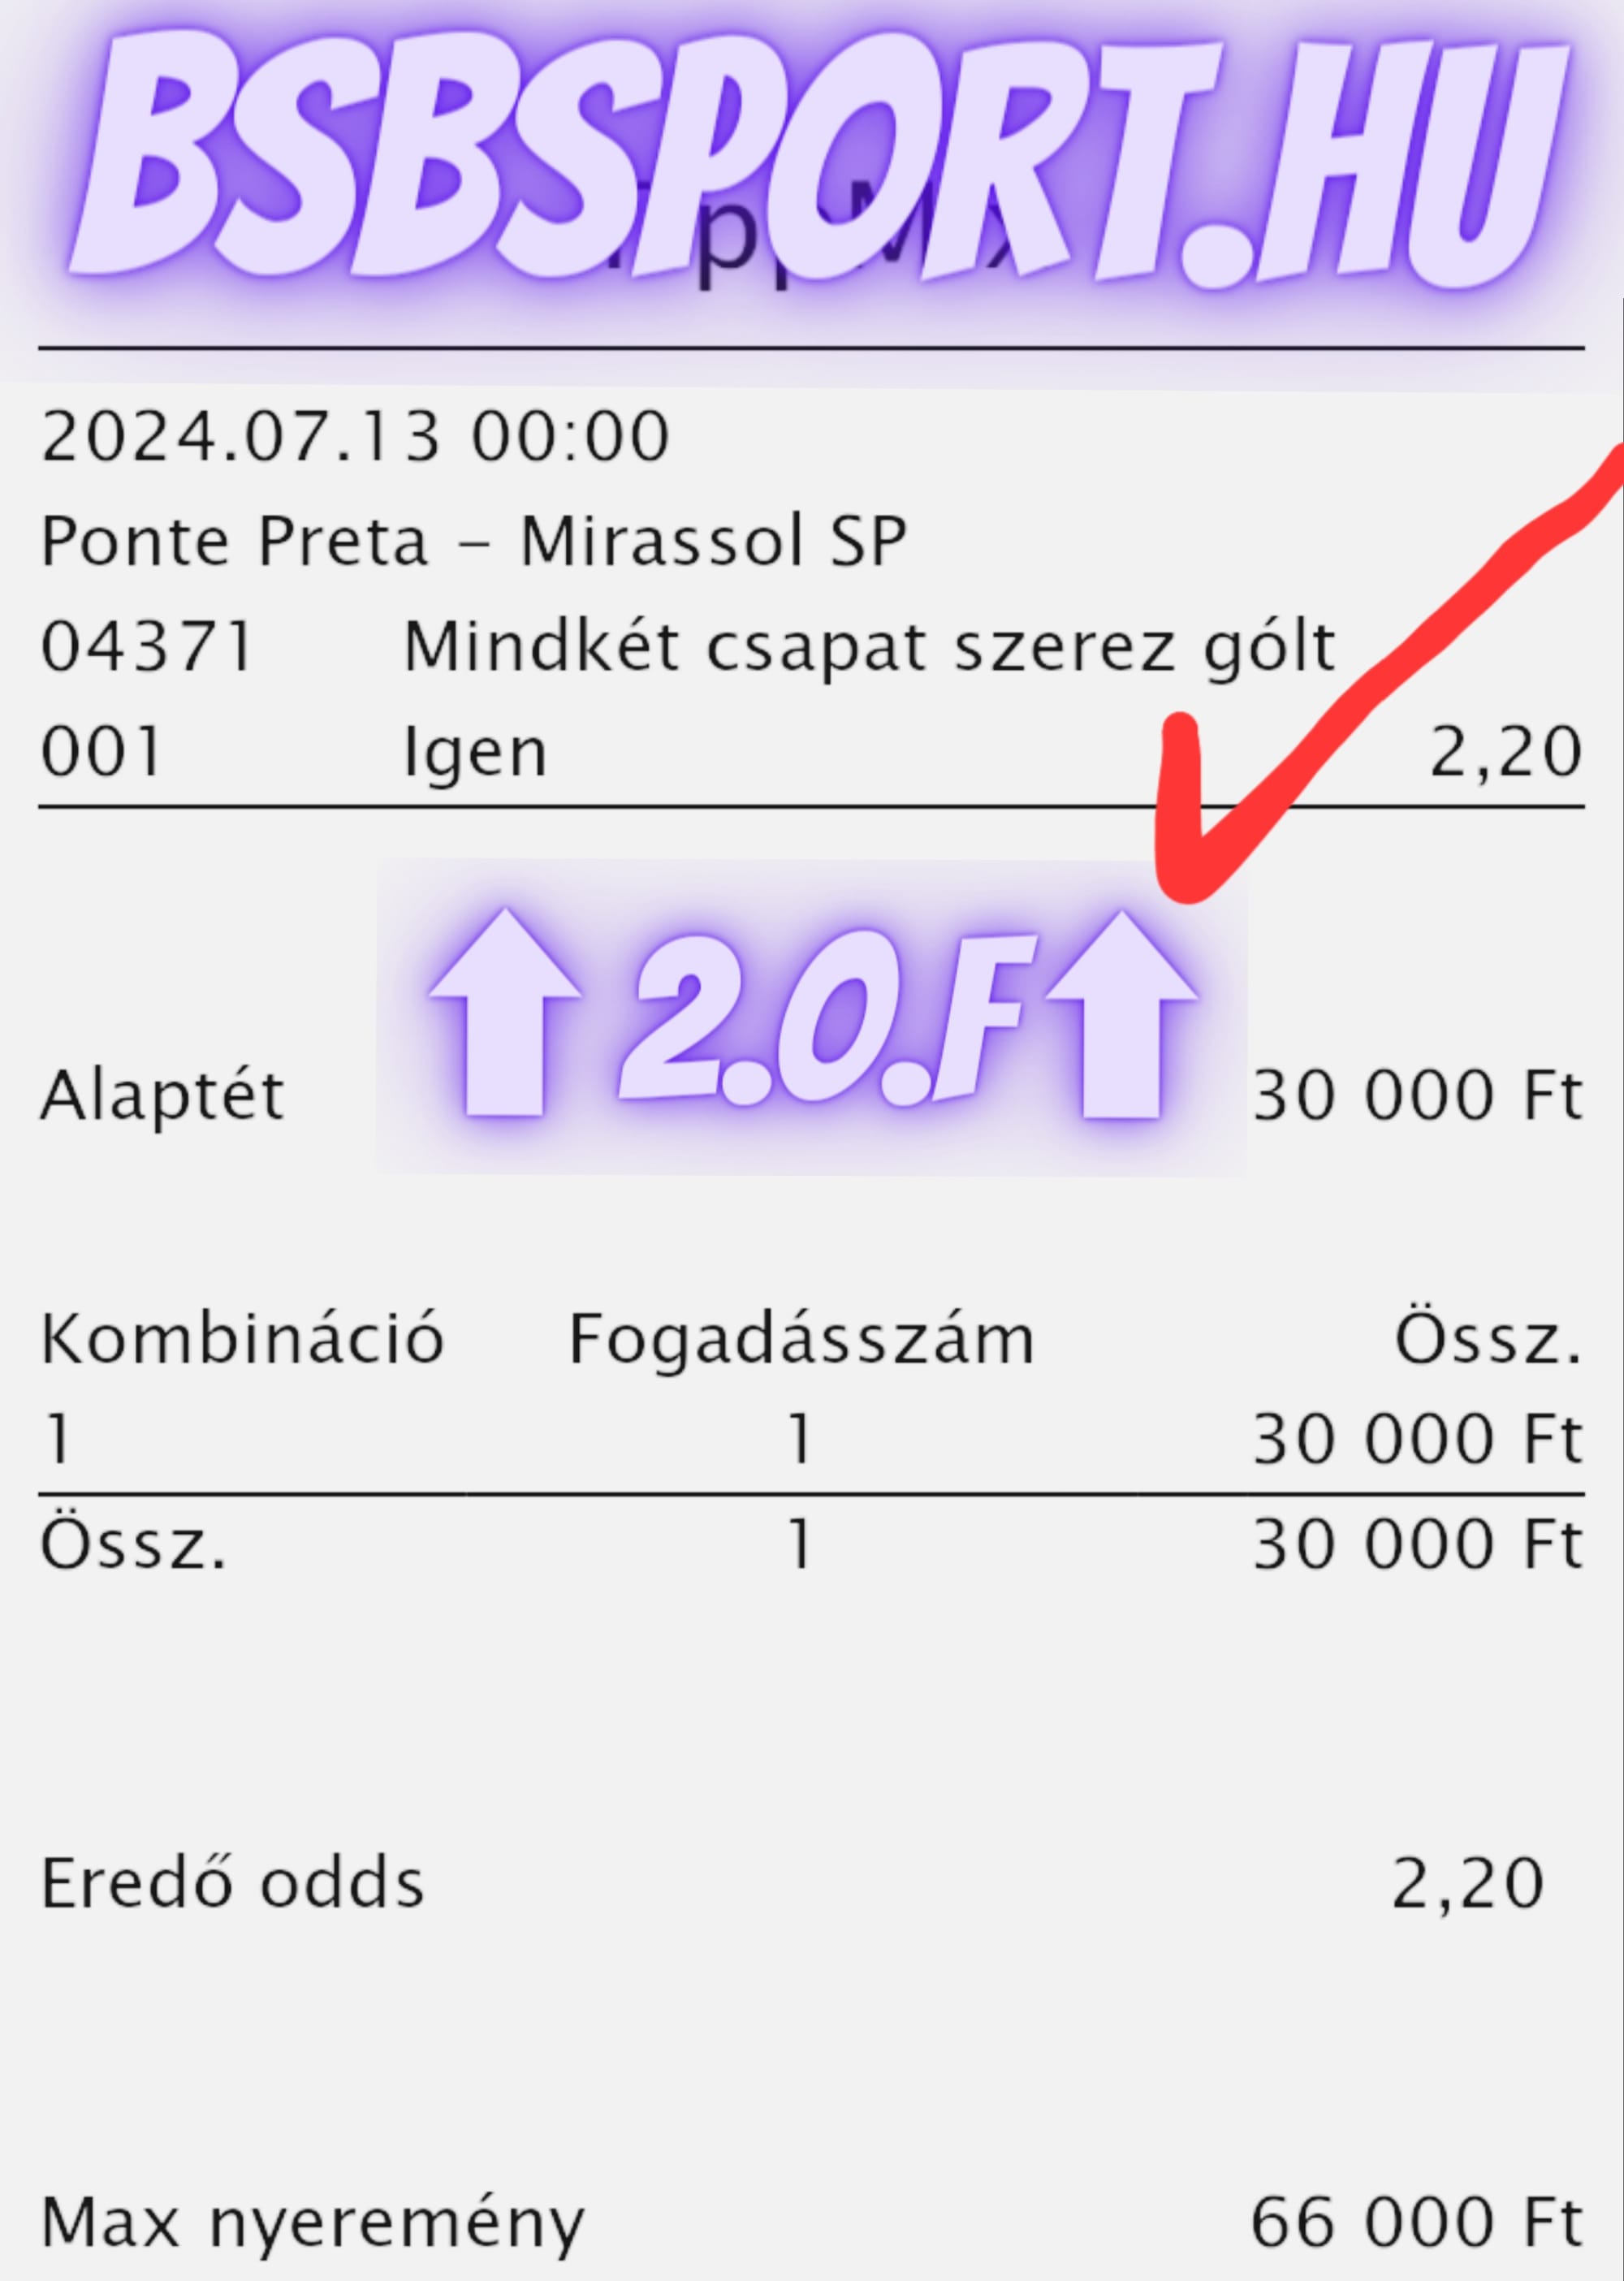Screen dimensions: 1624x2281
Task: Click the Alaptét amount 30 000 Ft
Action: pyautogui.click(x=1418, y=1096)
